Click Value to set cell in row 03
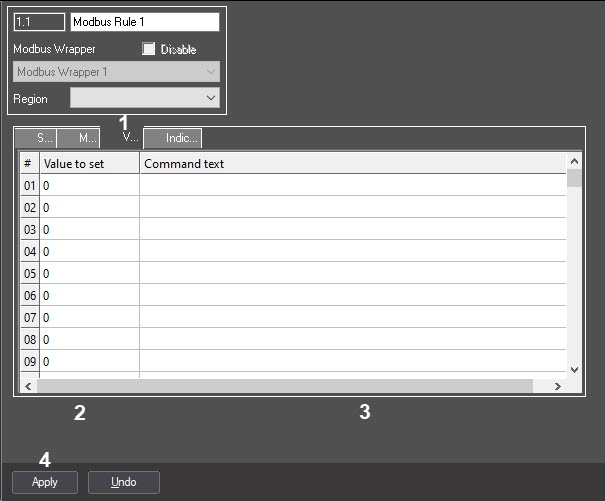 pos(90,230)
